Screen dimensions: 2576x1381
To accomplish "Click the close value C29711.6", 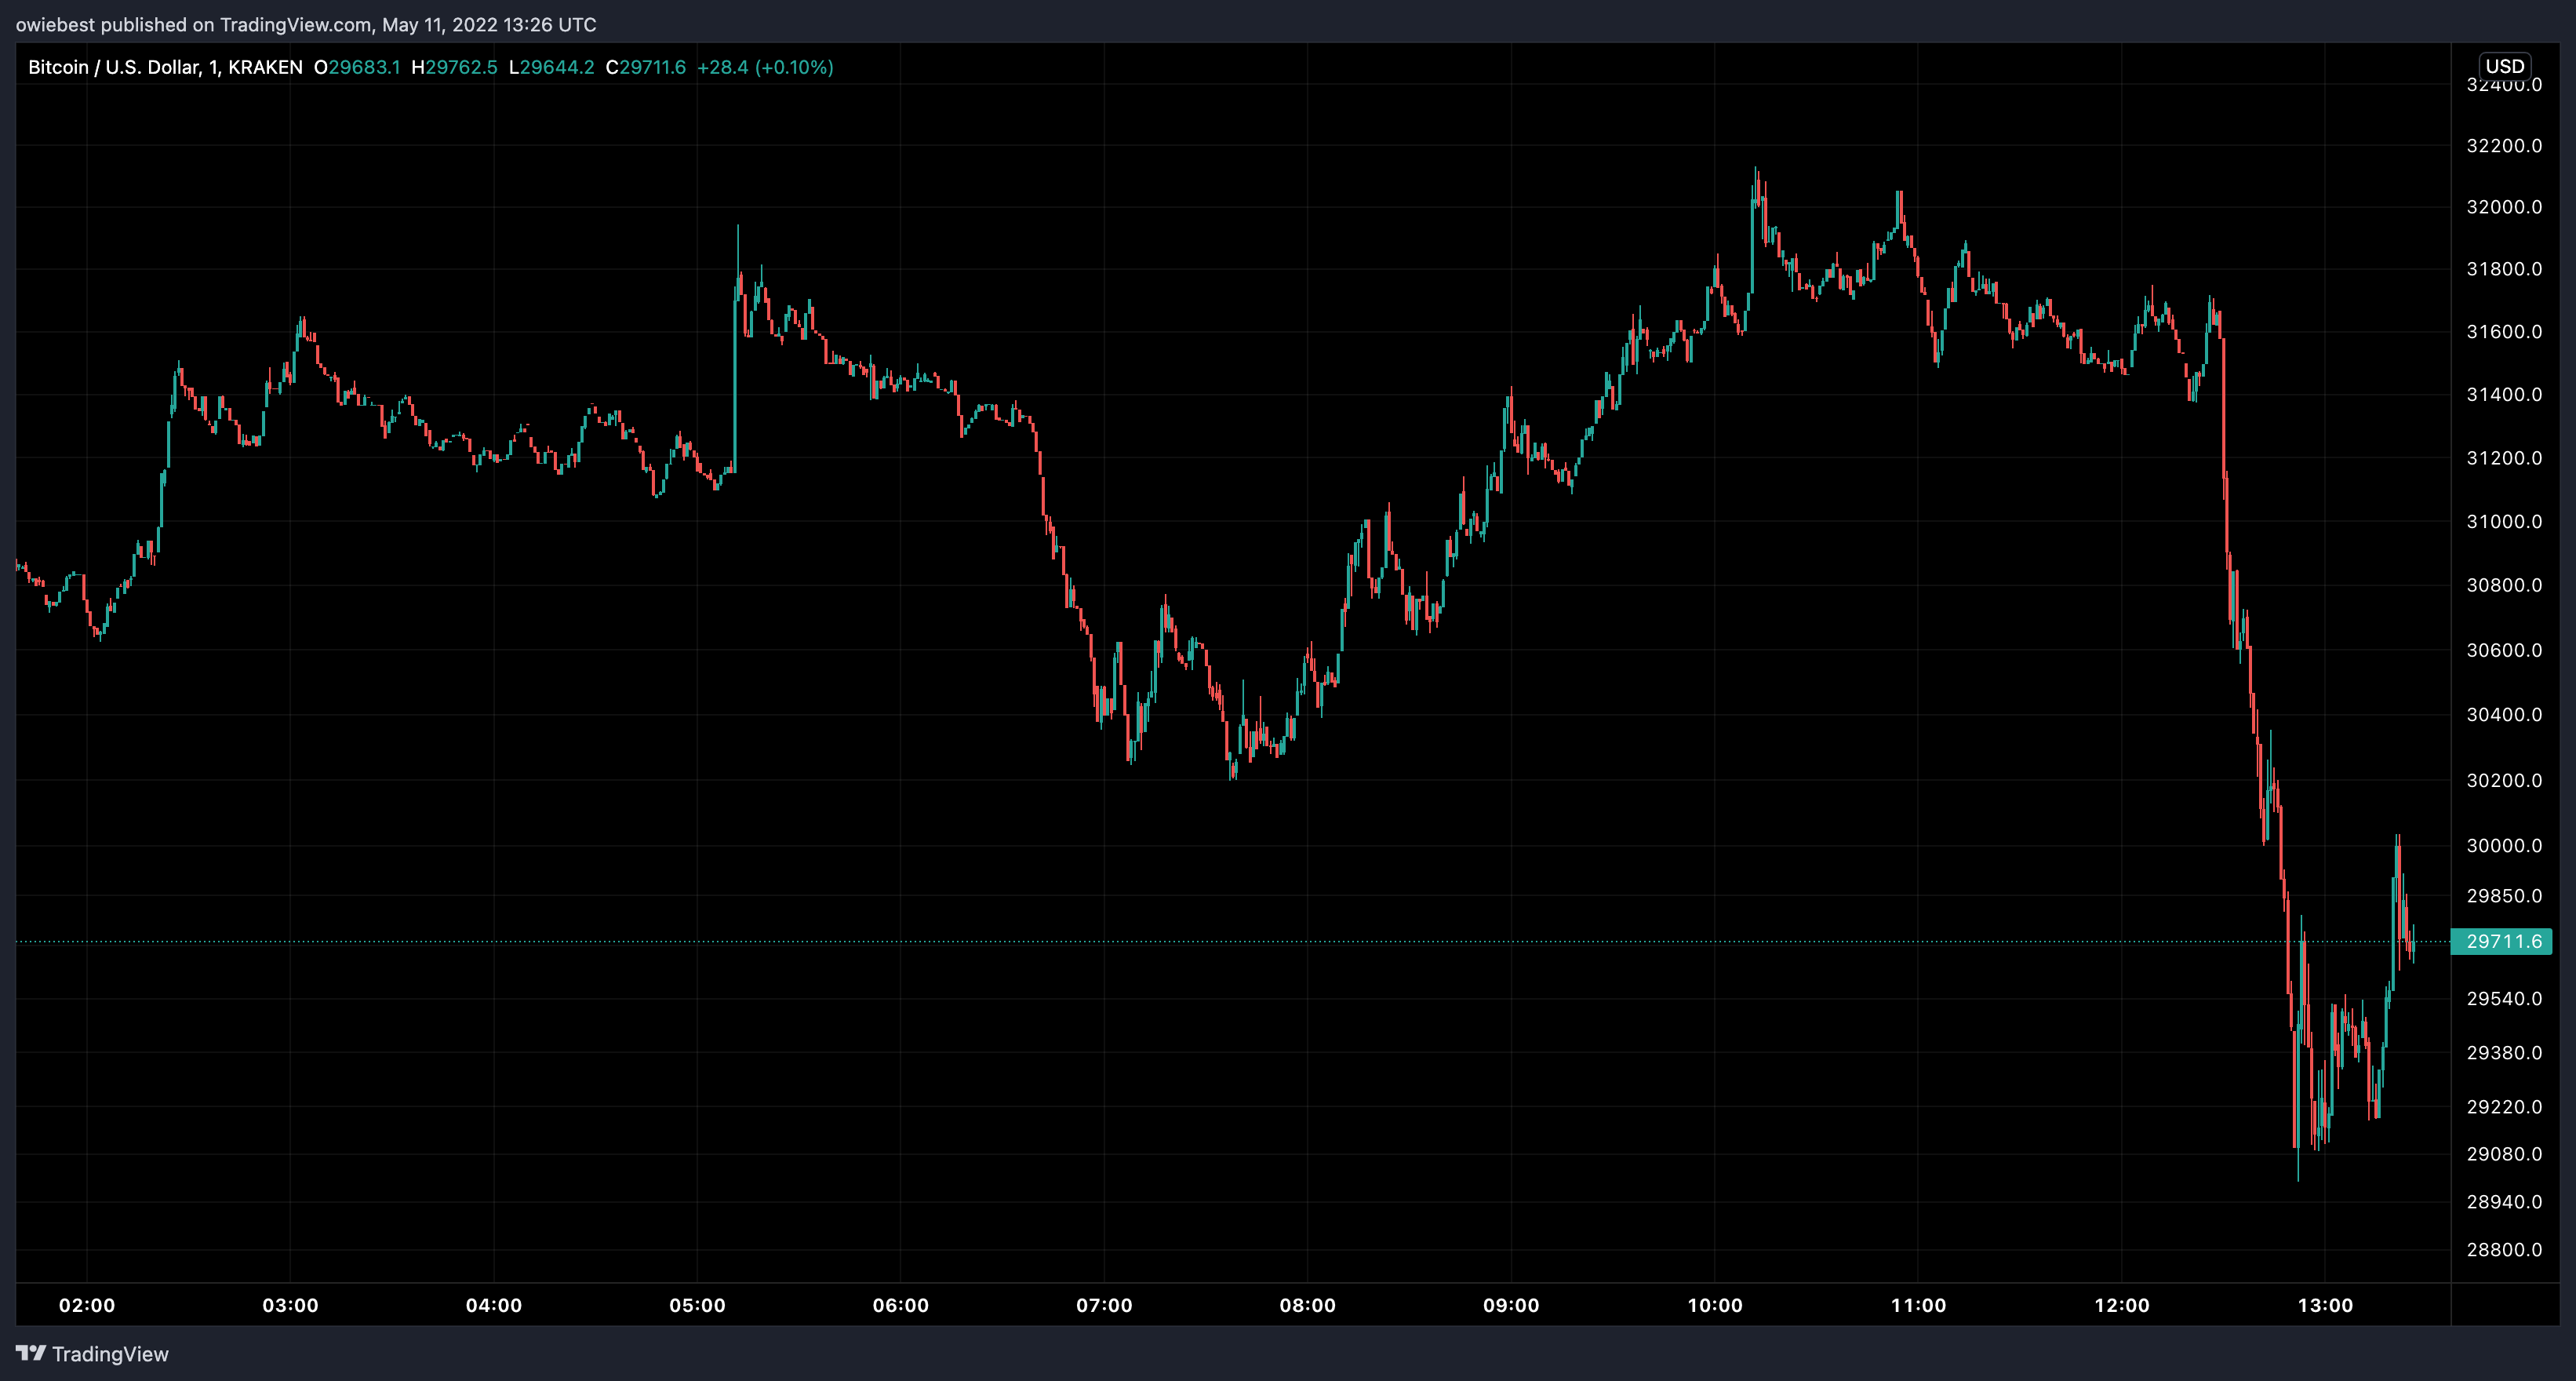I will [x=646, y=67].
